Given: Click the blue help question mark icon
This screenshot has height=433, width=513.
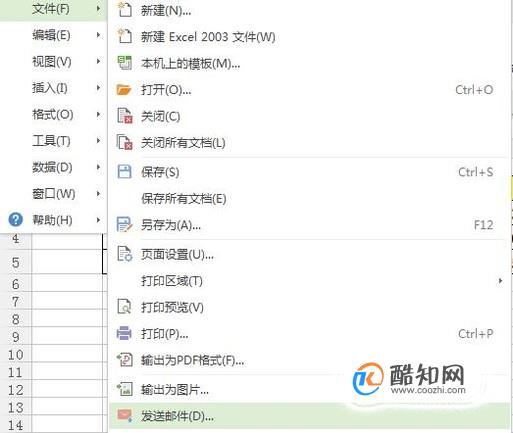Looking at the screenshot, I should click(x=16, y=220).
